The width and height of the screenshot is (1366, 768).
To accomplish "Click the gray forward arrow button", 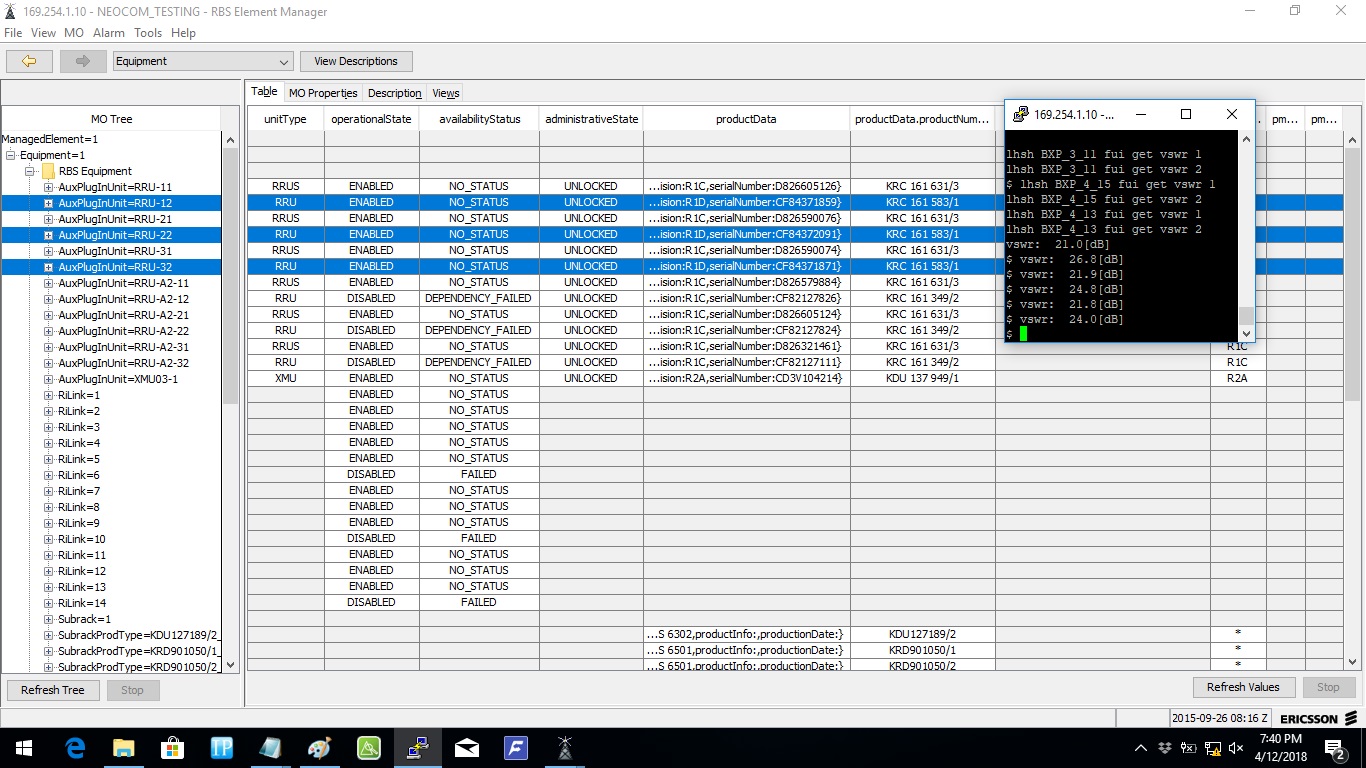I will (x=82, y=61).
